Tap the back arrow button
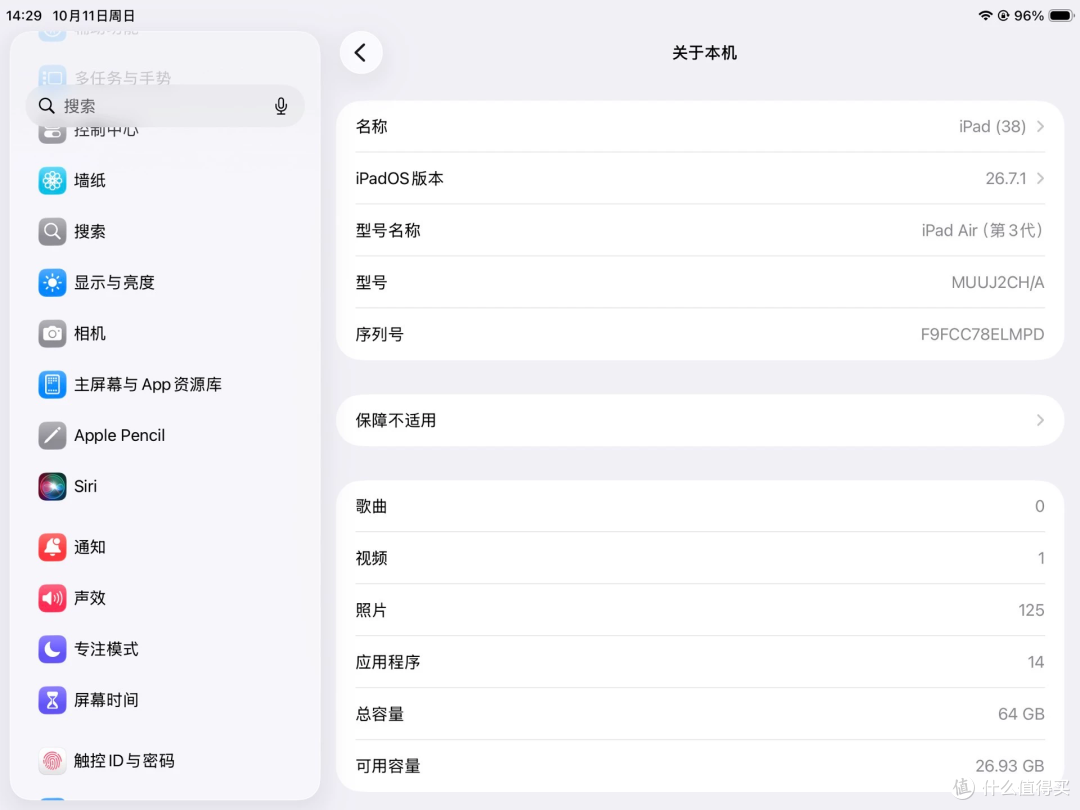Viewport: 1080px width, 810px height. coord(360,53)
